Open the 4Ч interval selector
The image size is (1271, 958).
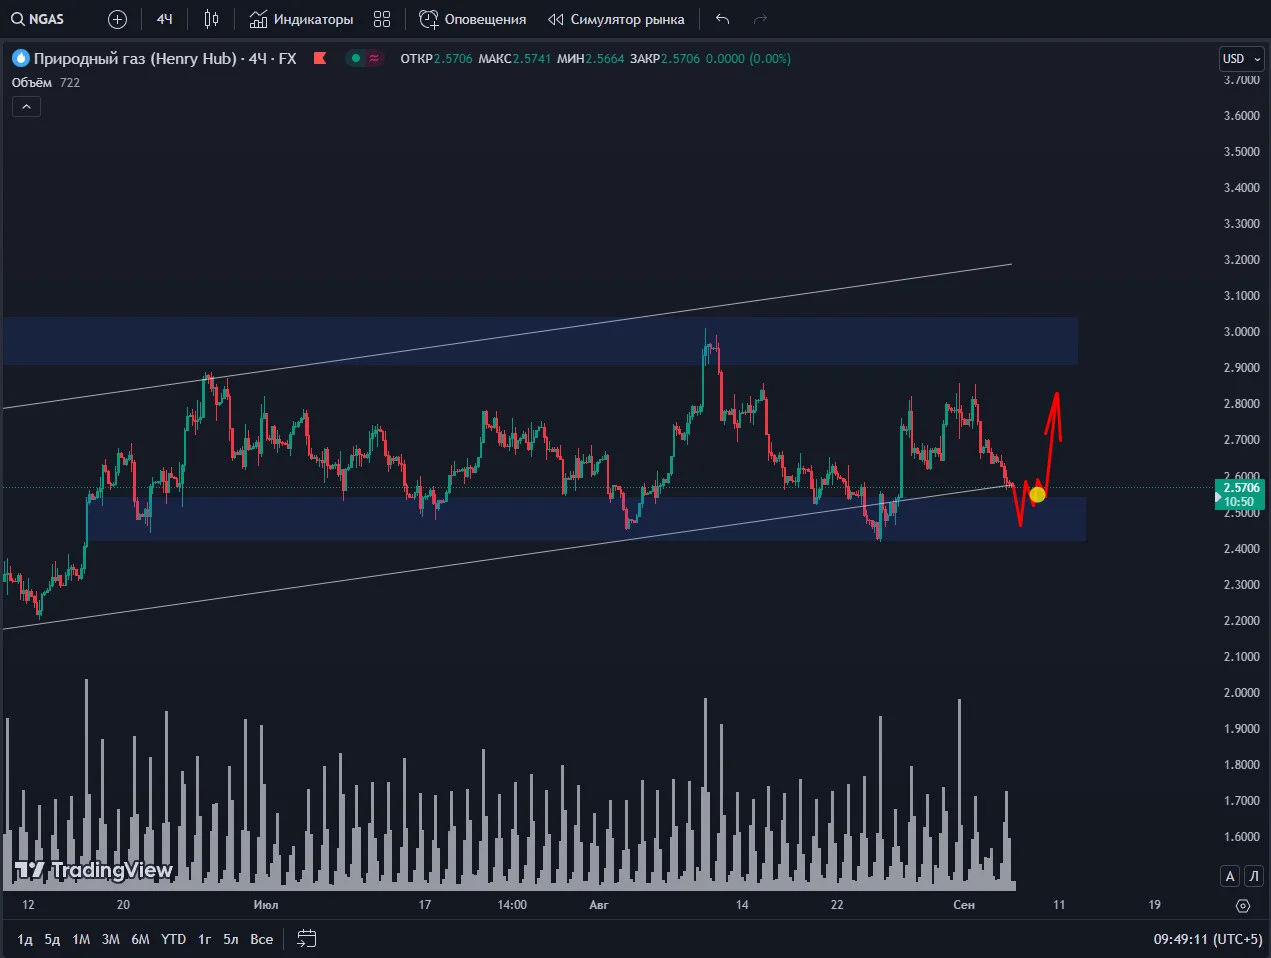(x=165, y=19)
